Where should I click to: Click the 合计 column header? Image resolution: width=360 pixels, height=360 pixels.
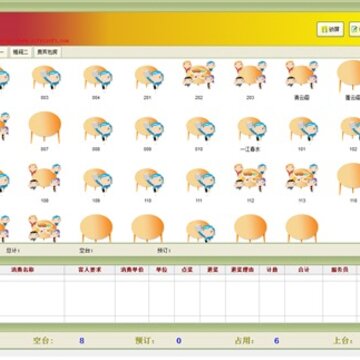click(303, 270)
